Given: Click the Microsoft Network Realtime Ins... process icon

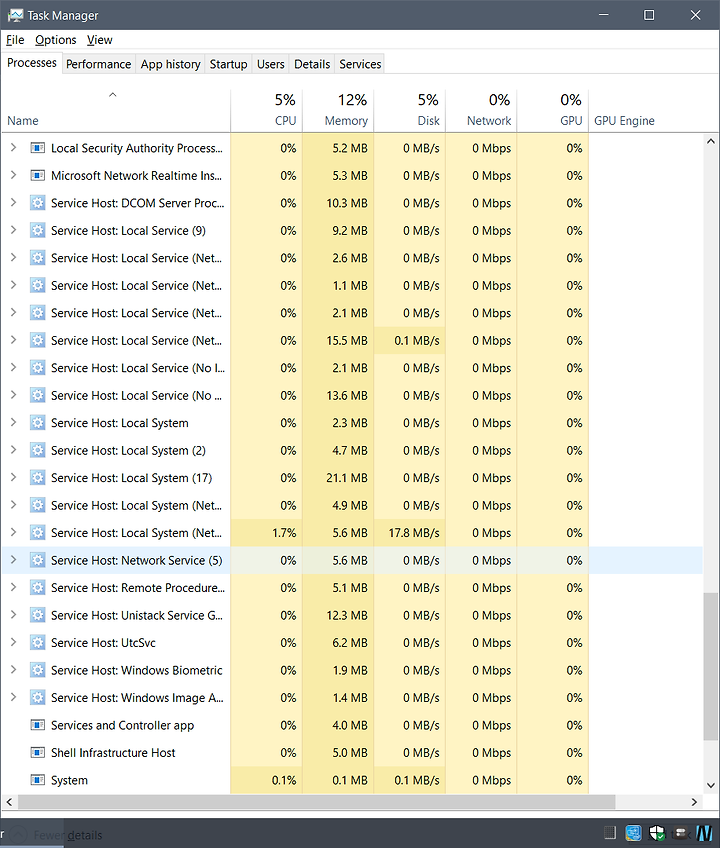Looking at the screenshot, I should 37,175.
